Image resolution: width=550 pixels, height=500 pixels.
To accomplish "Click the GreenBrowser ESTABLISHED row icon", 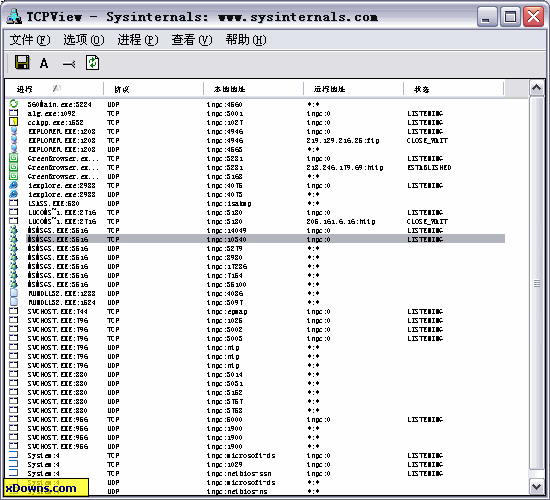I will click(13, 167).
